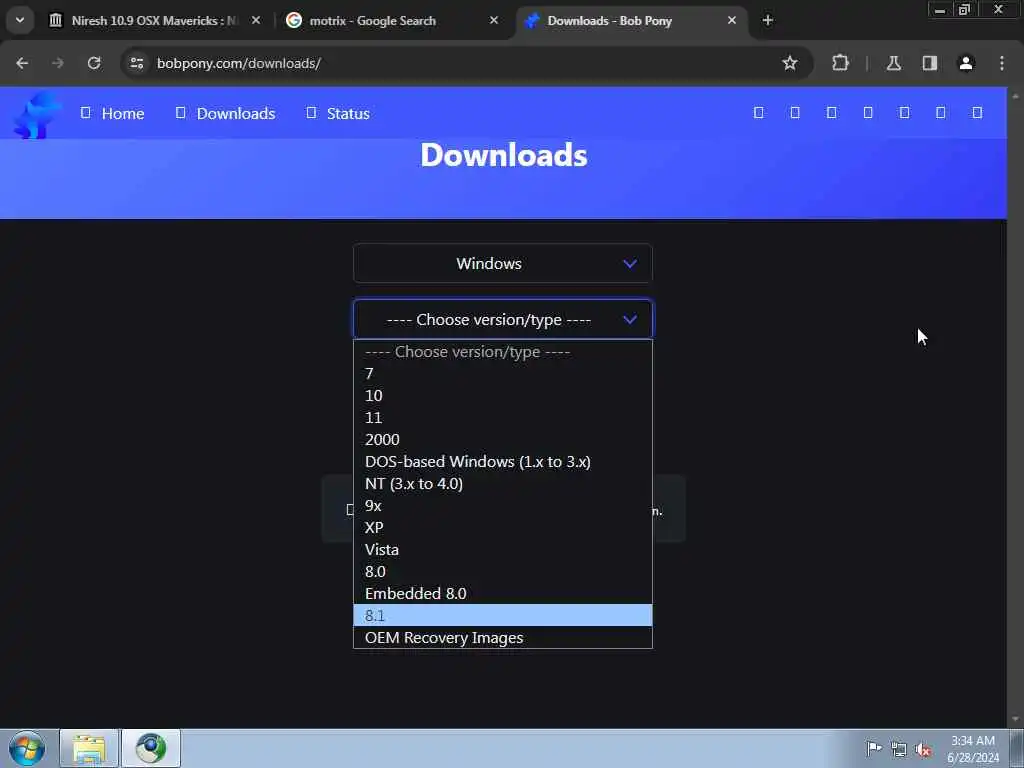The height and width of the screenshot is (768, 1024).
Task: Open the Downloads navigation link
Action: [x=225, y=114]
